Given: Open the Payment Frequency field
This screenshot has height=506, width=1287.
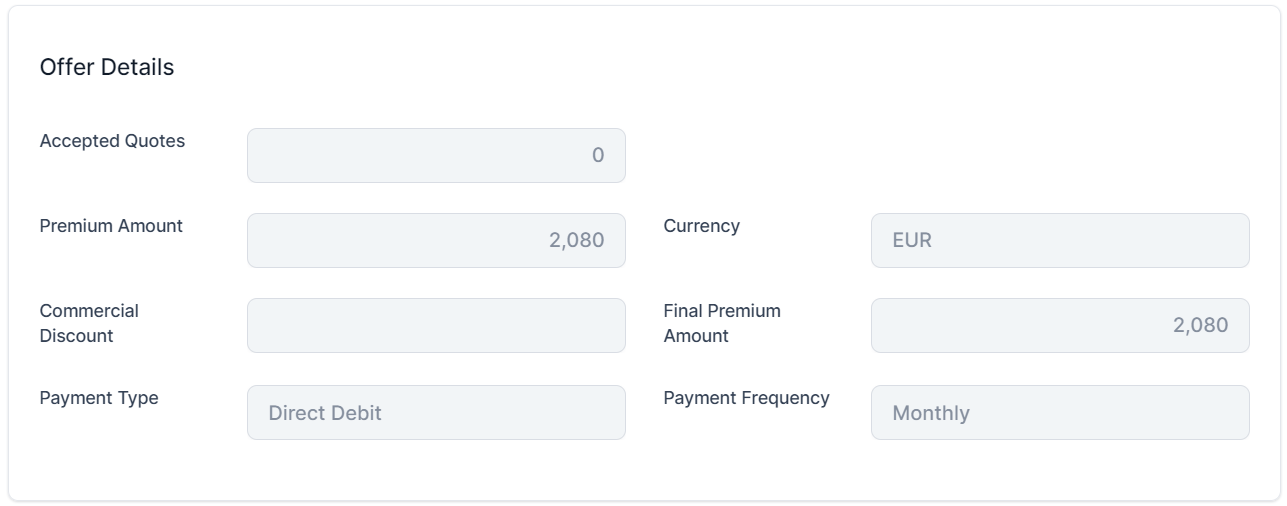Looking at the screenshot, I should [1060, 412].
